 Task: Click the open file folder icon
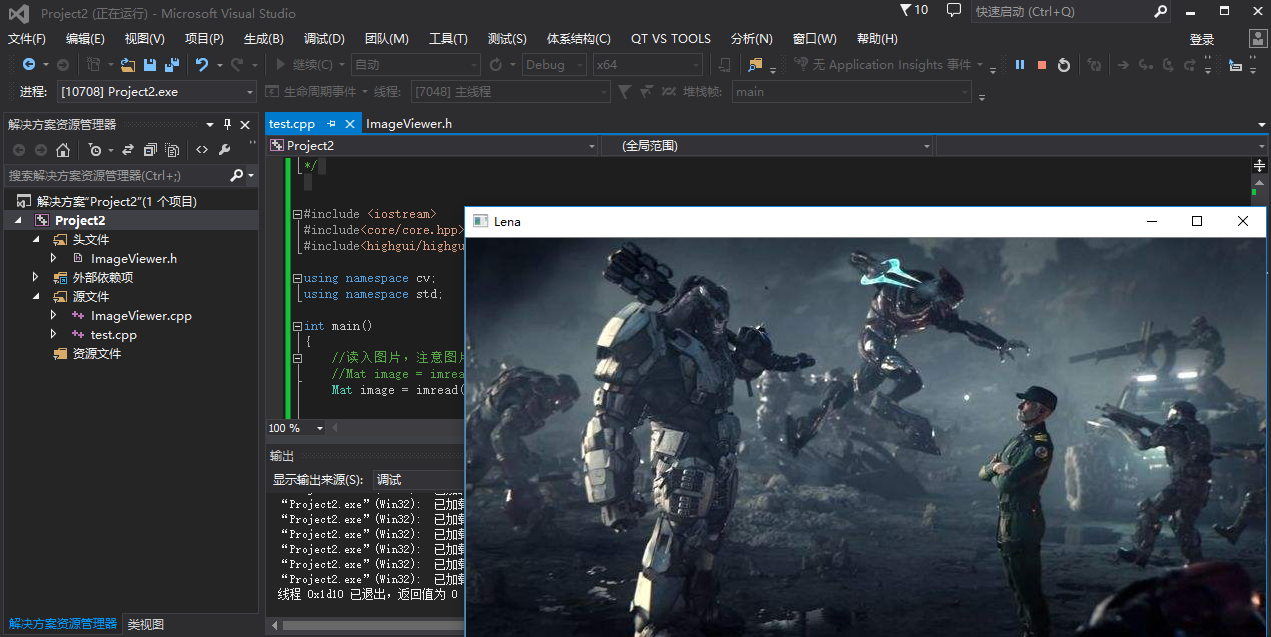click(127, 64)
